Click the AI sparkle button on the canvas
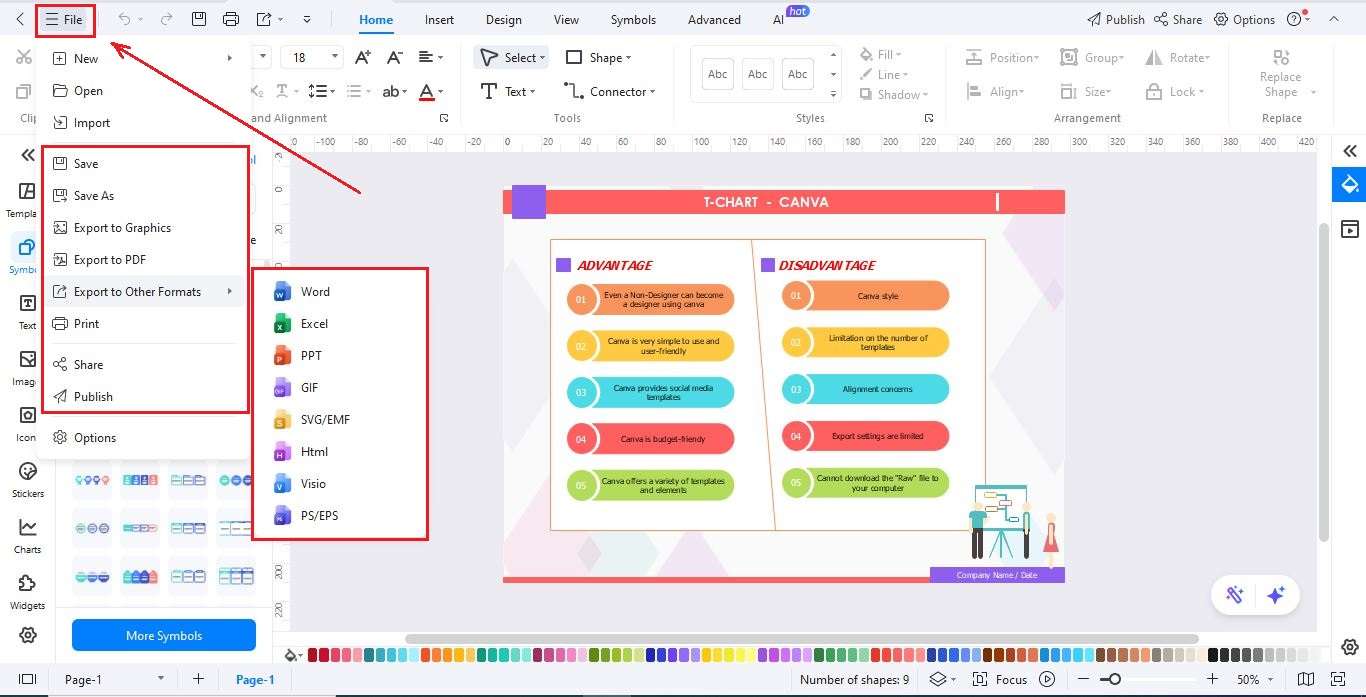 tap(1275, 595)
